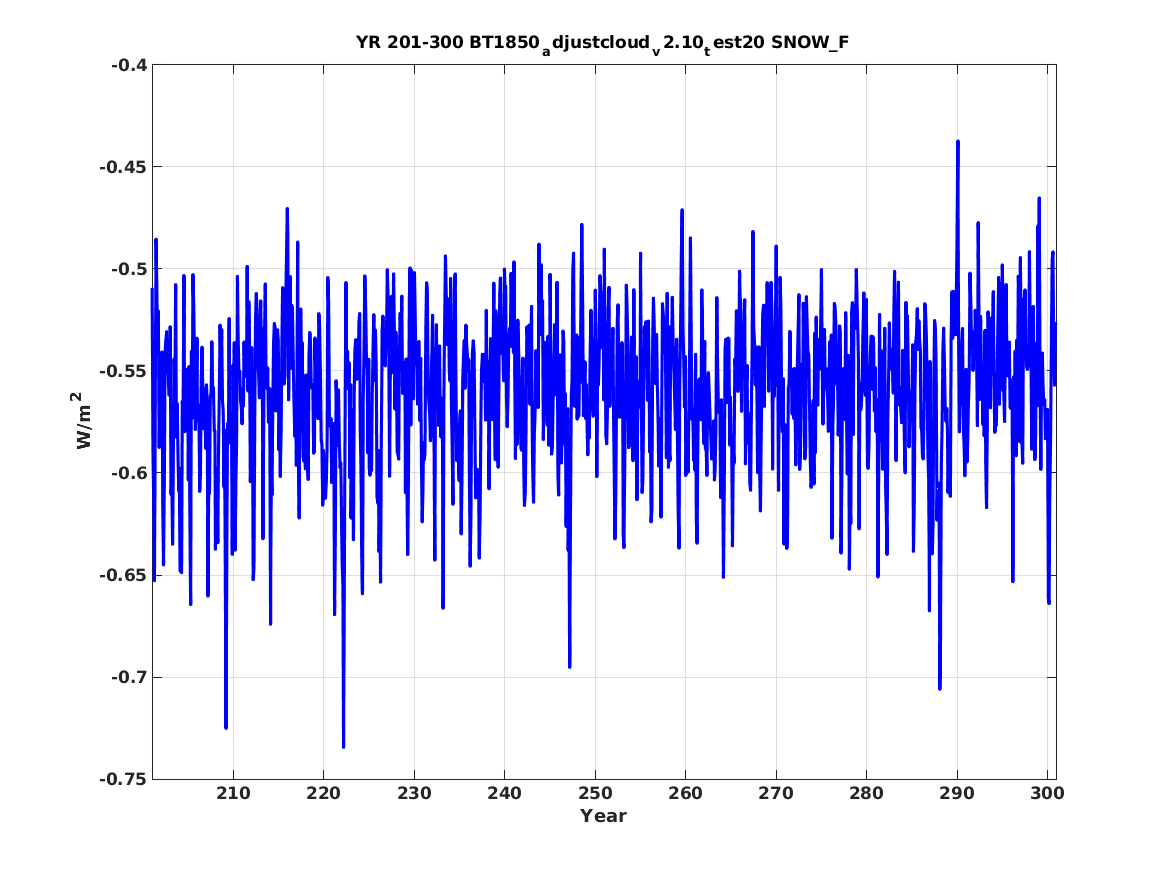Click the x-axis tick label 220
The image size is (1167, 875).
tap(324, 793)
